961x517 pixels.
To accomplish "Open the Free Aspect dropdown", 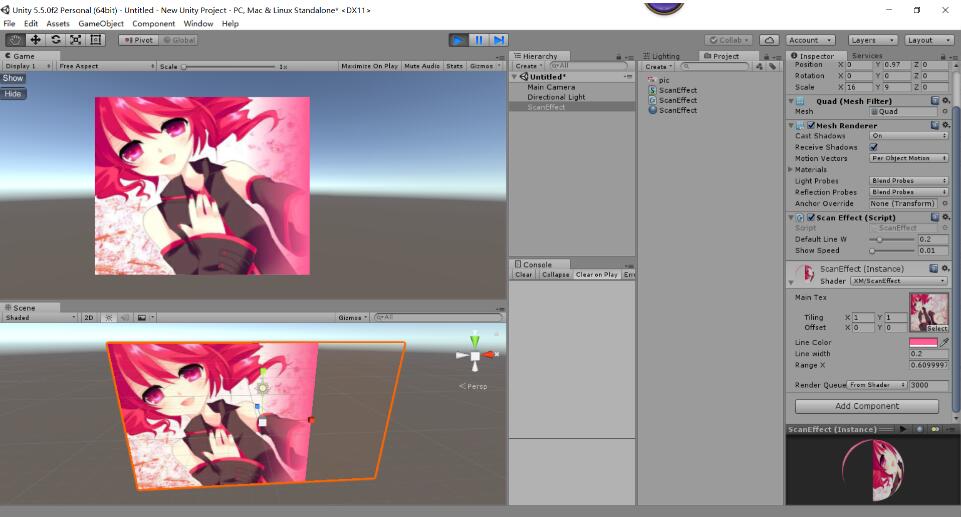I will pyautogui.click(x=106, y=66).
